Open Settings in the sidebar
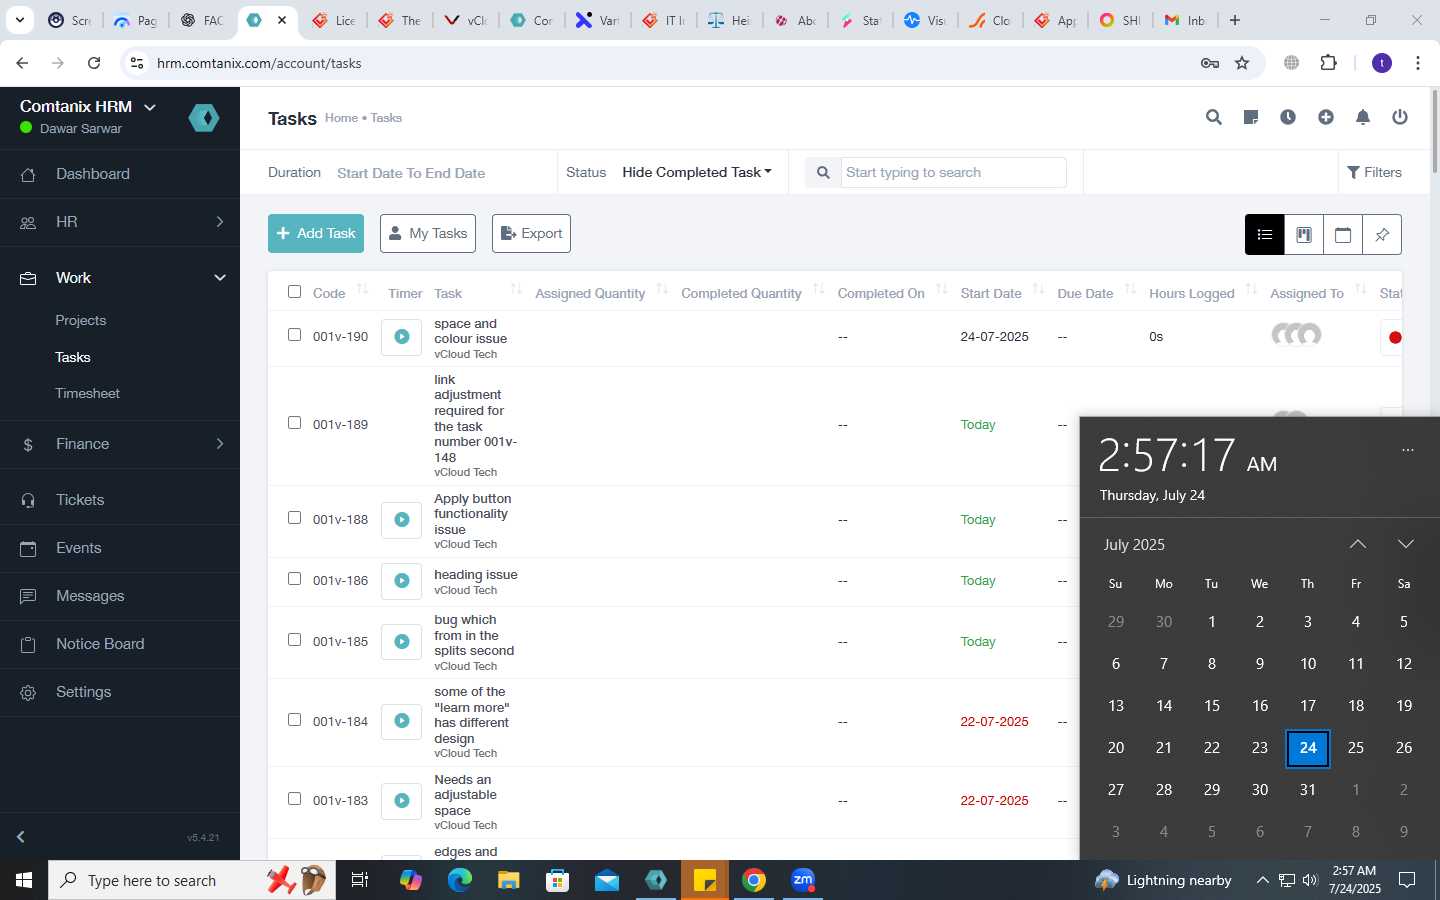Screen dimensions: 1440x900 pos(120,692)
